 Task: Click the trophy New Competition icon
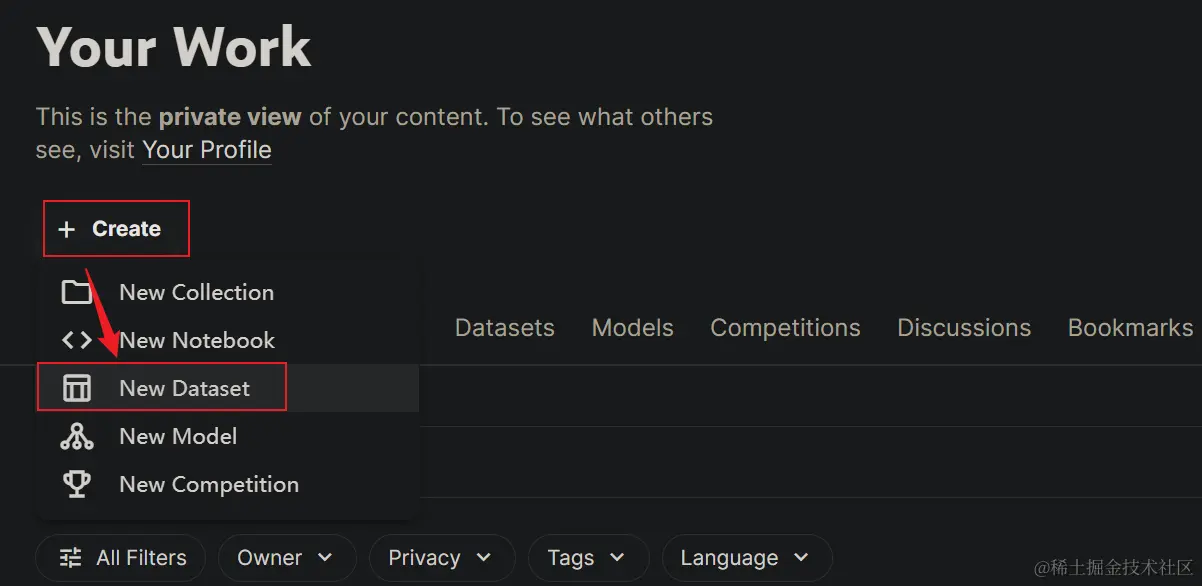pyautogui.click(x=77, y=484)
